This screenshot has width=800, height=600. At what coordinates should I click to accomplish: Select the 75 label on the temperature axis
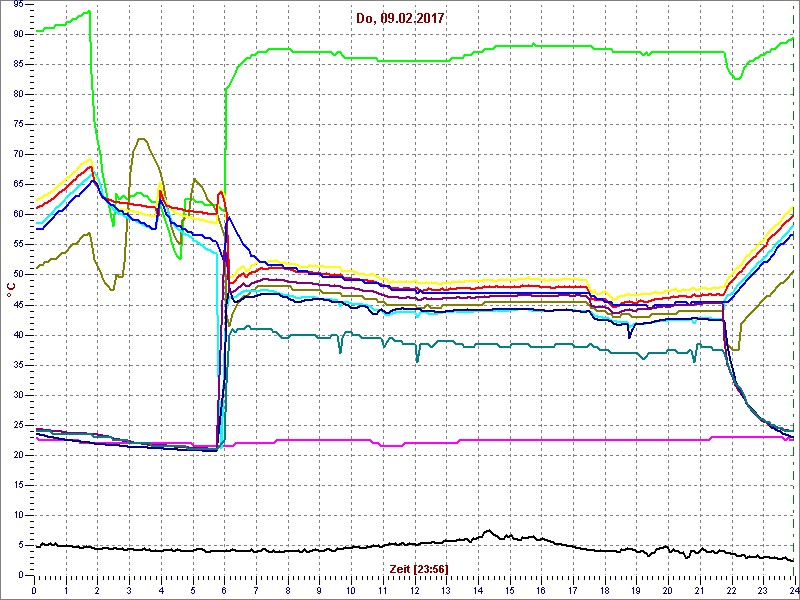17,124
